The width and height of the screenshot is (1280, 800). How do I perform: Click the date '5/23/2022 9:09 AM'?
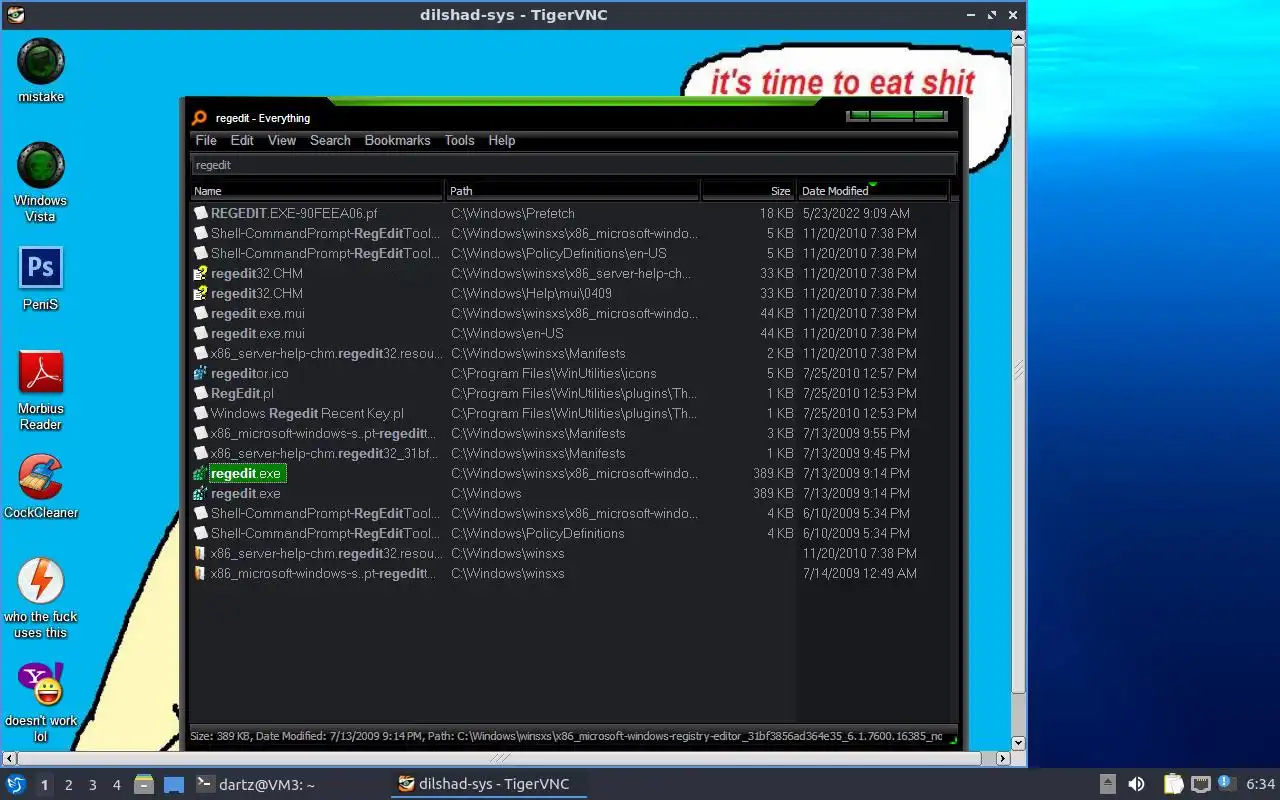click(x=856, y=213)
